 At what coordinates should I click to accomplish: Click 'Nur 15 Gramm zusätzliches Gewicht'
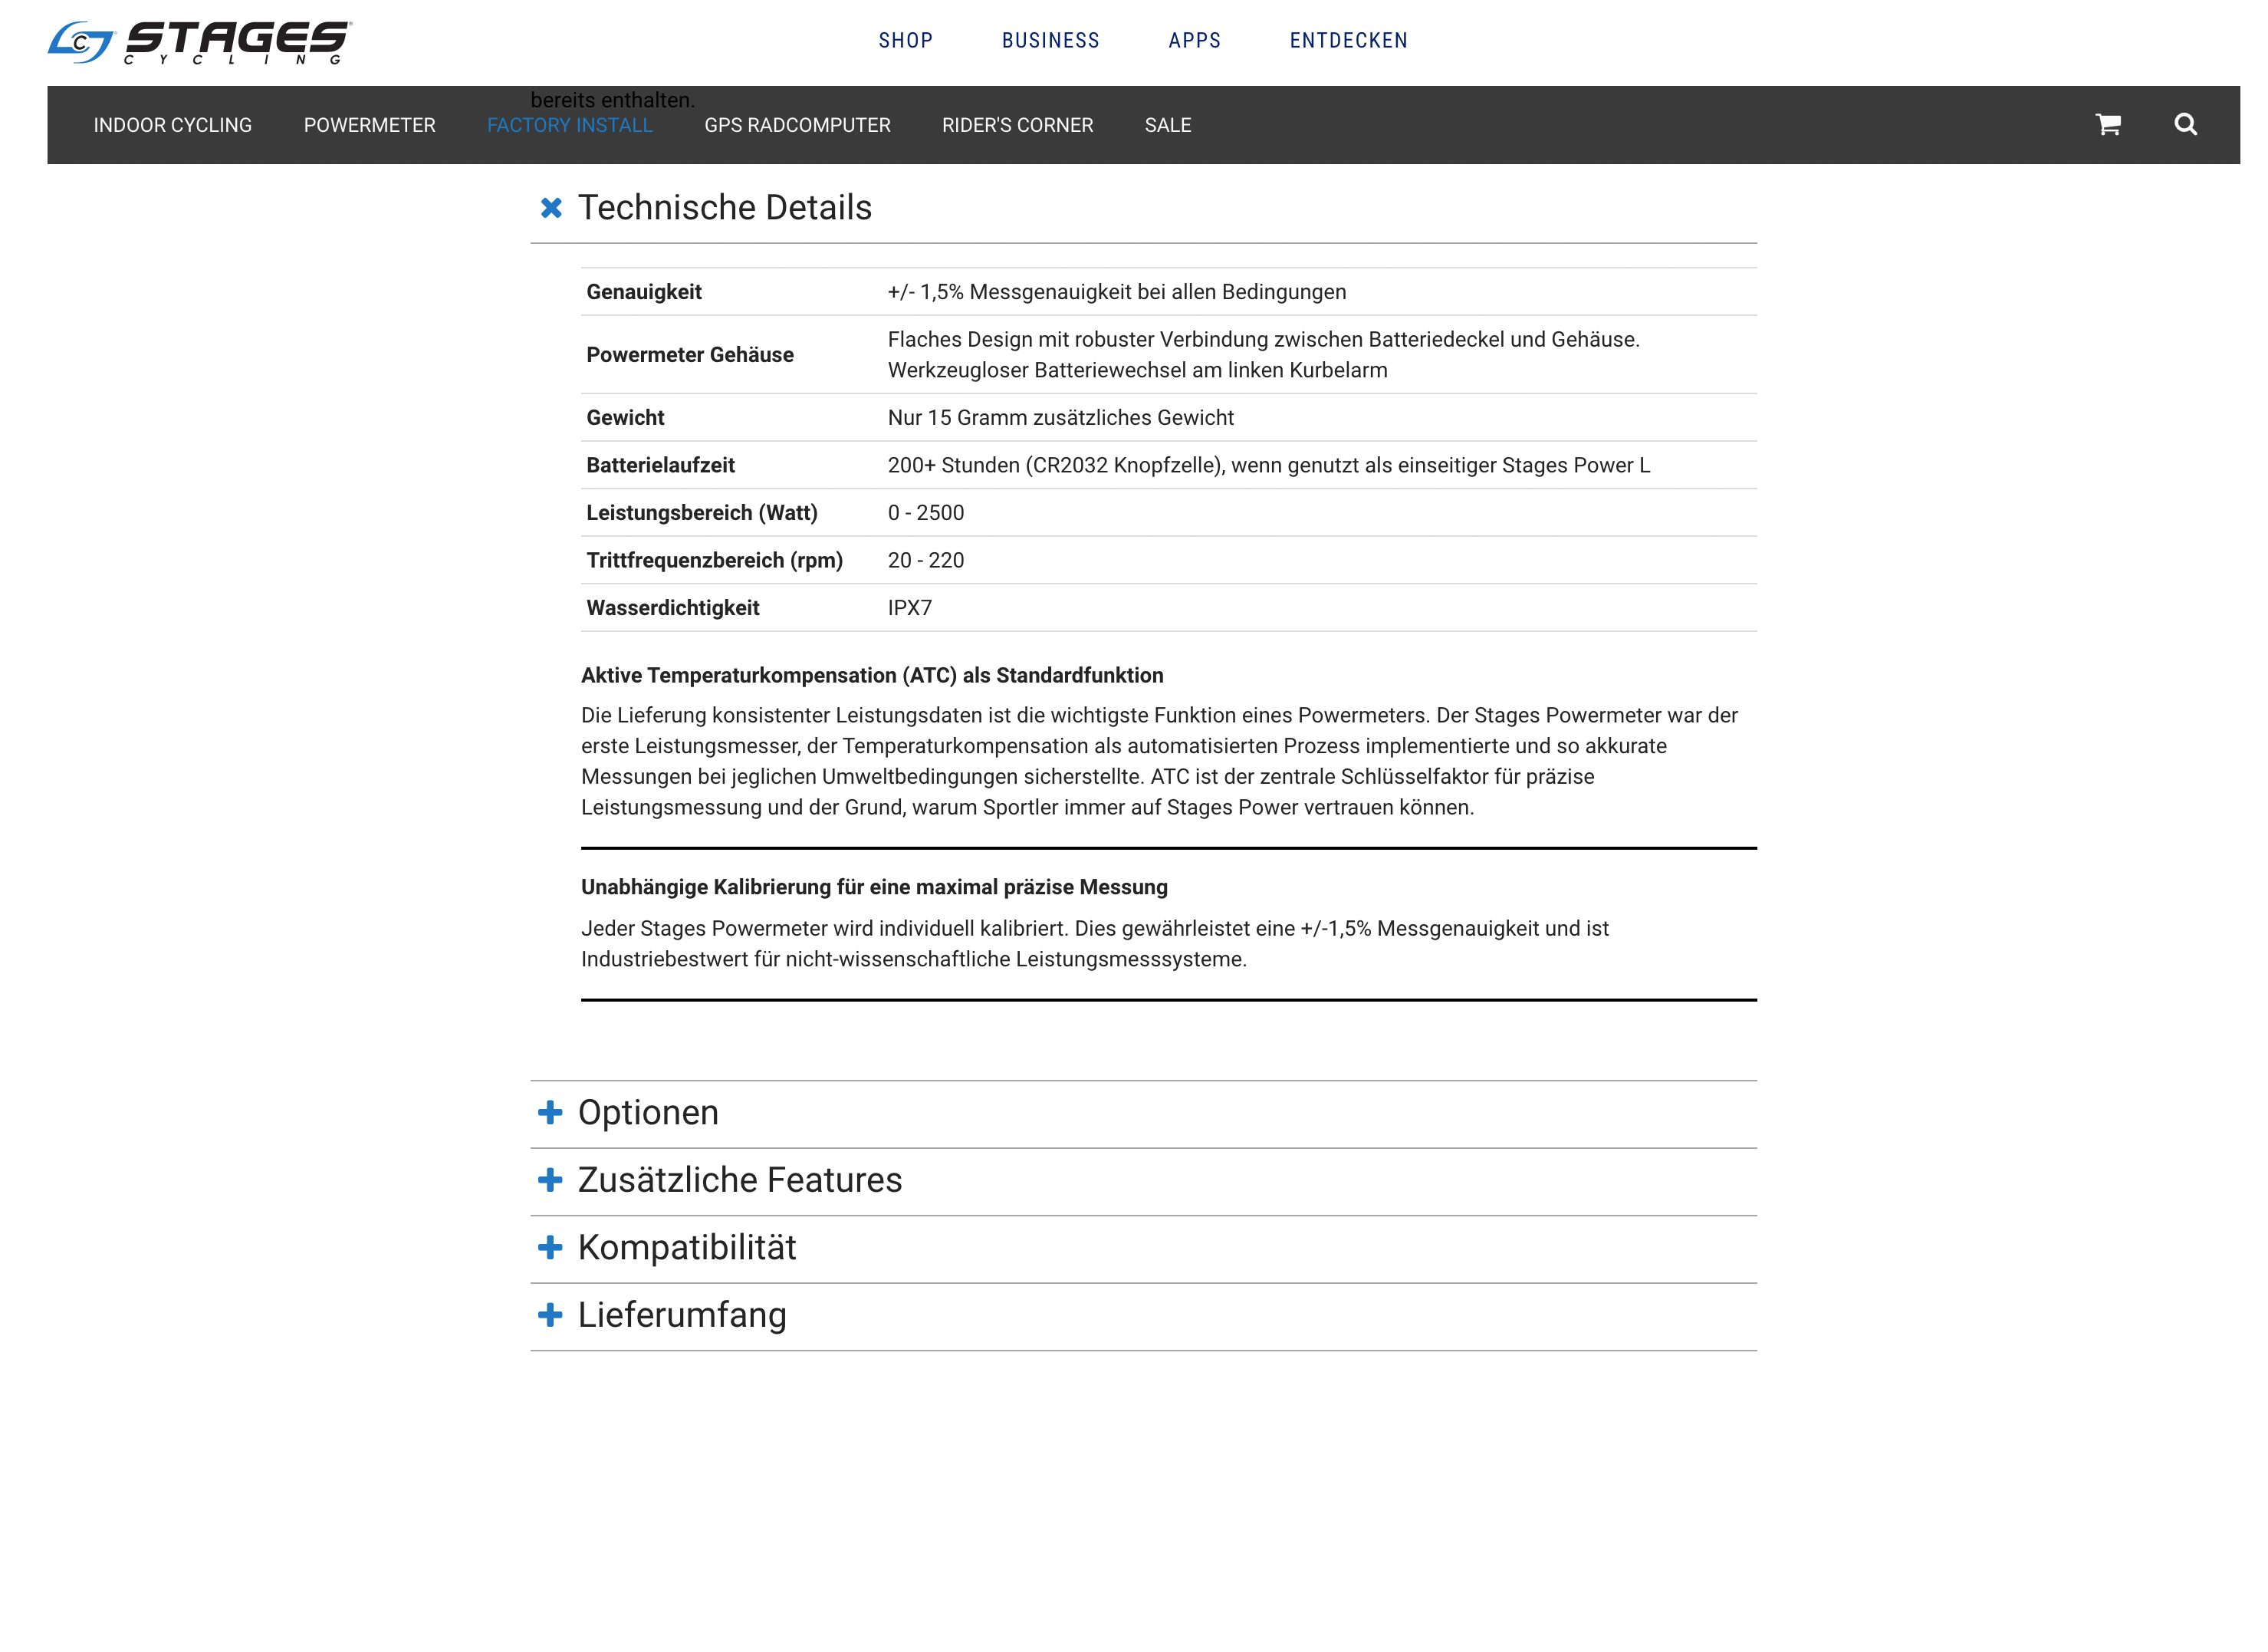(1060, 418)
